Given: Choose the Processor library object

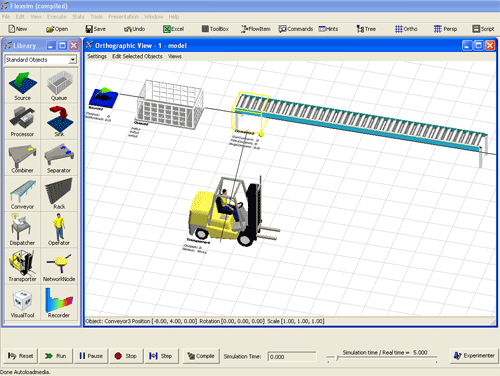Looking at the screenshot, I should 22,121.
